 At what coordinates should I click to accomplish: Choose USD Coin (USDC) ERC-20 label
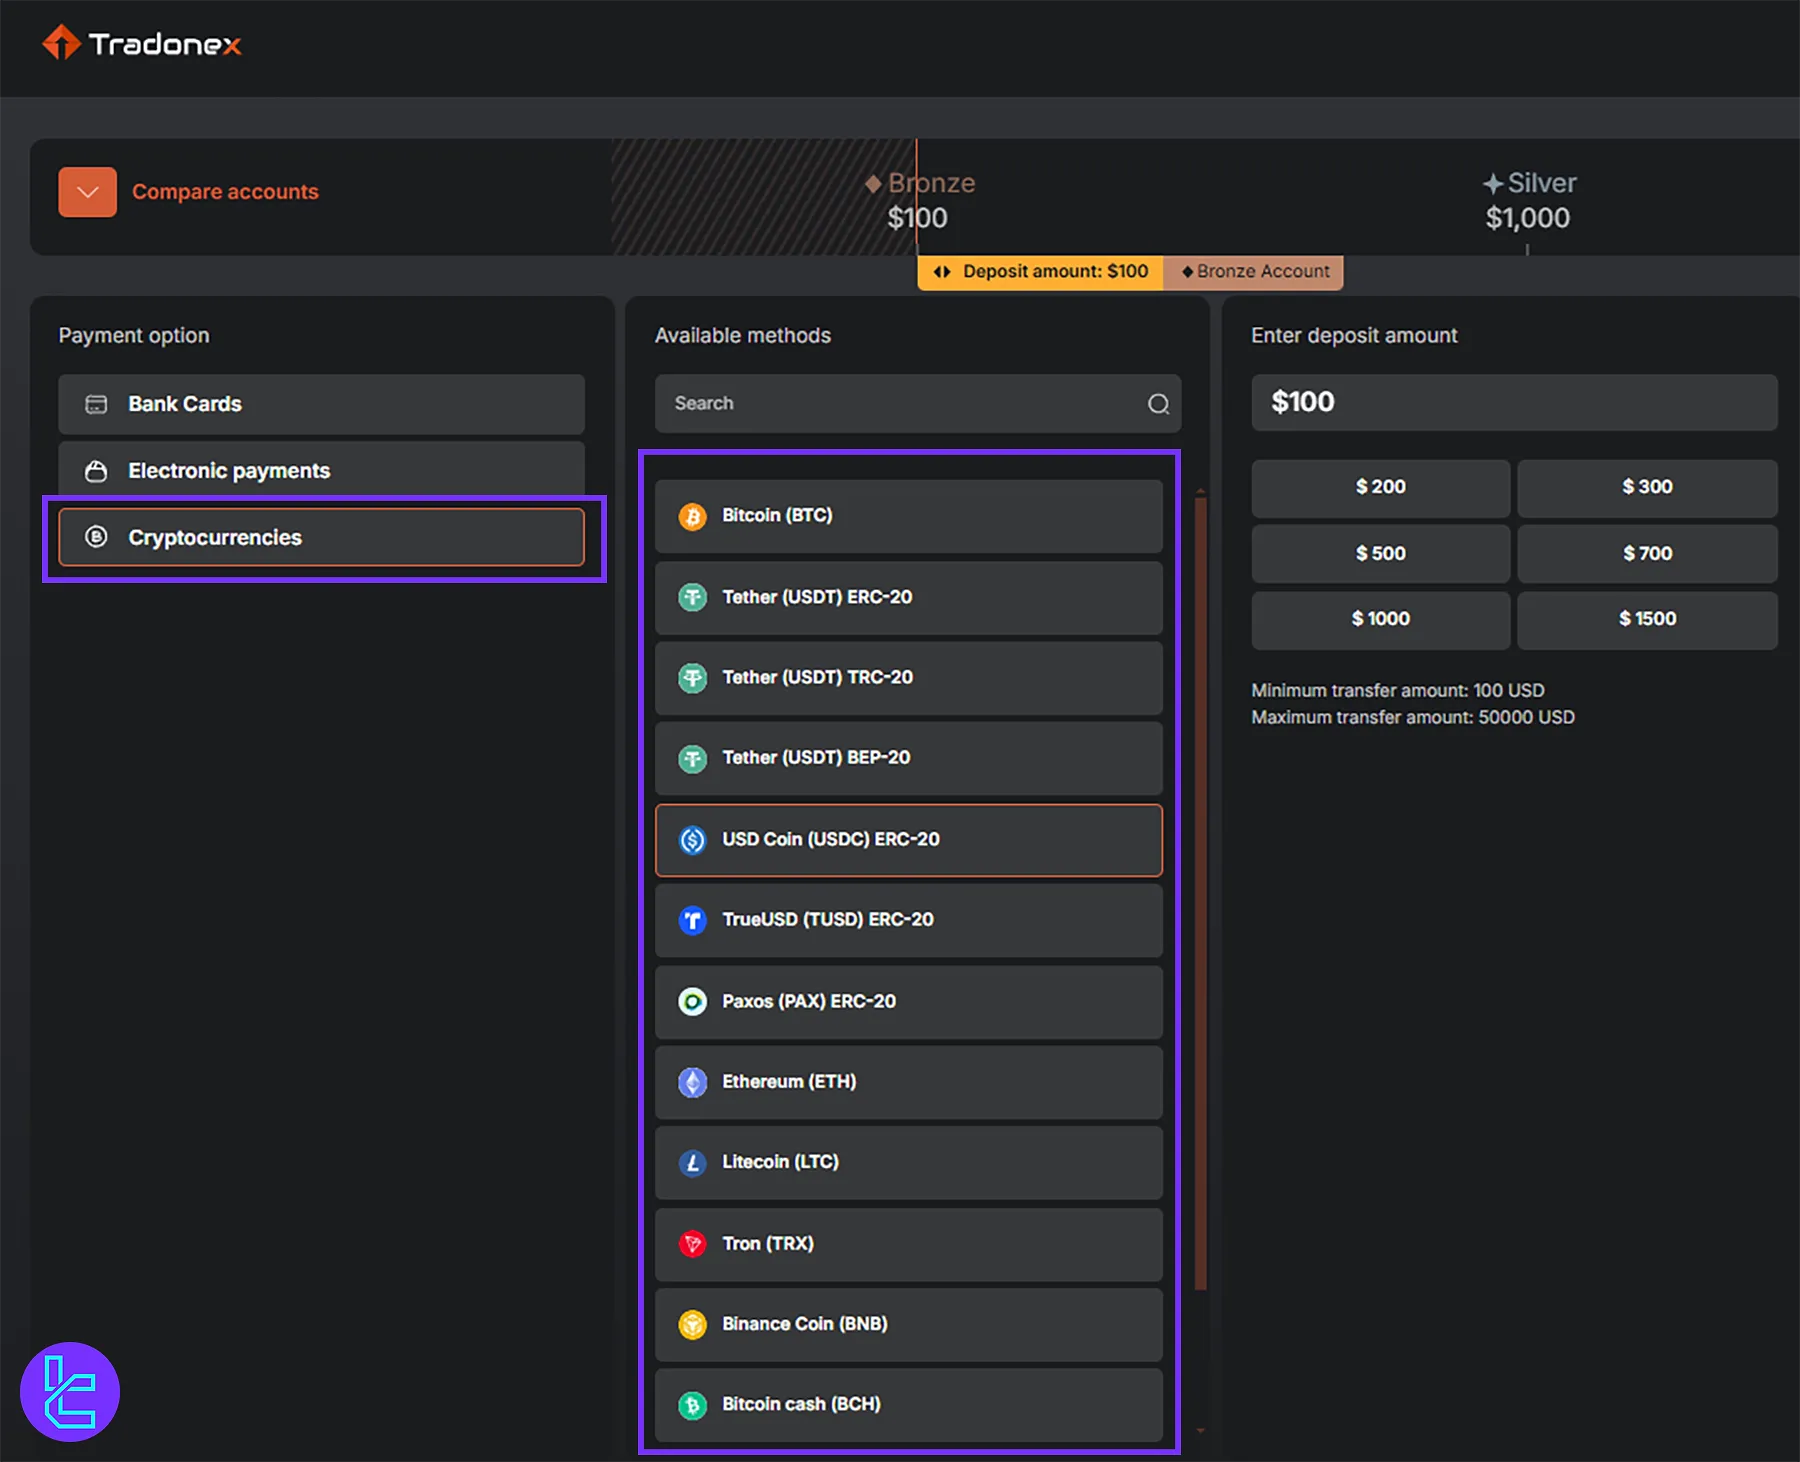coord(831,839)
